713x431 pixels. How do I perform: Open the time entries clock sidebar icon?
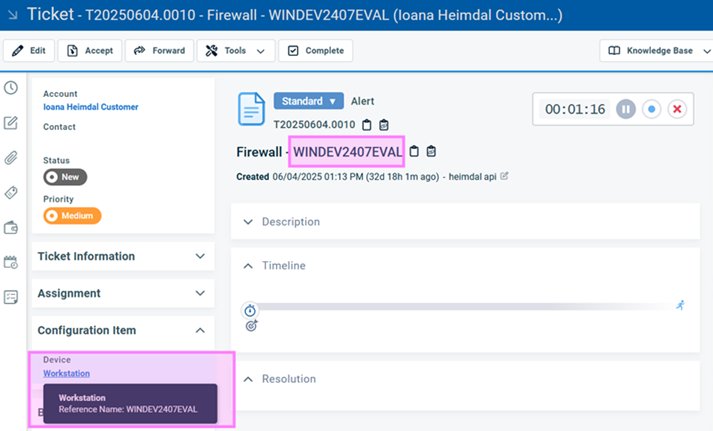(x=11, y=87)
